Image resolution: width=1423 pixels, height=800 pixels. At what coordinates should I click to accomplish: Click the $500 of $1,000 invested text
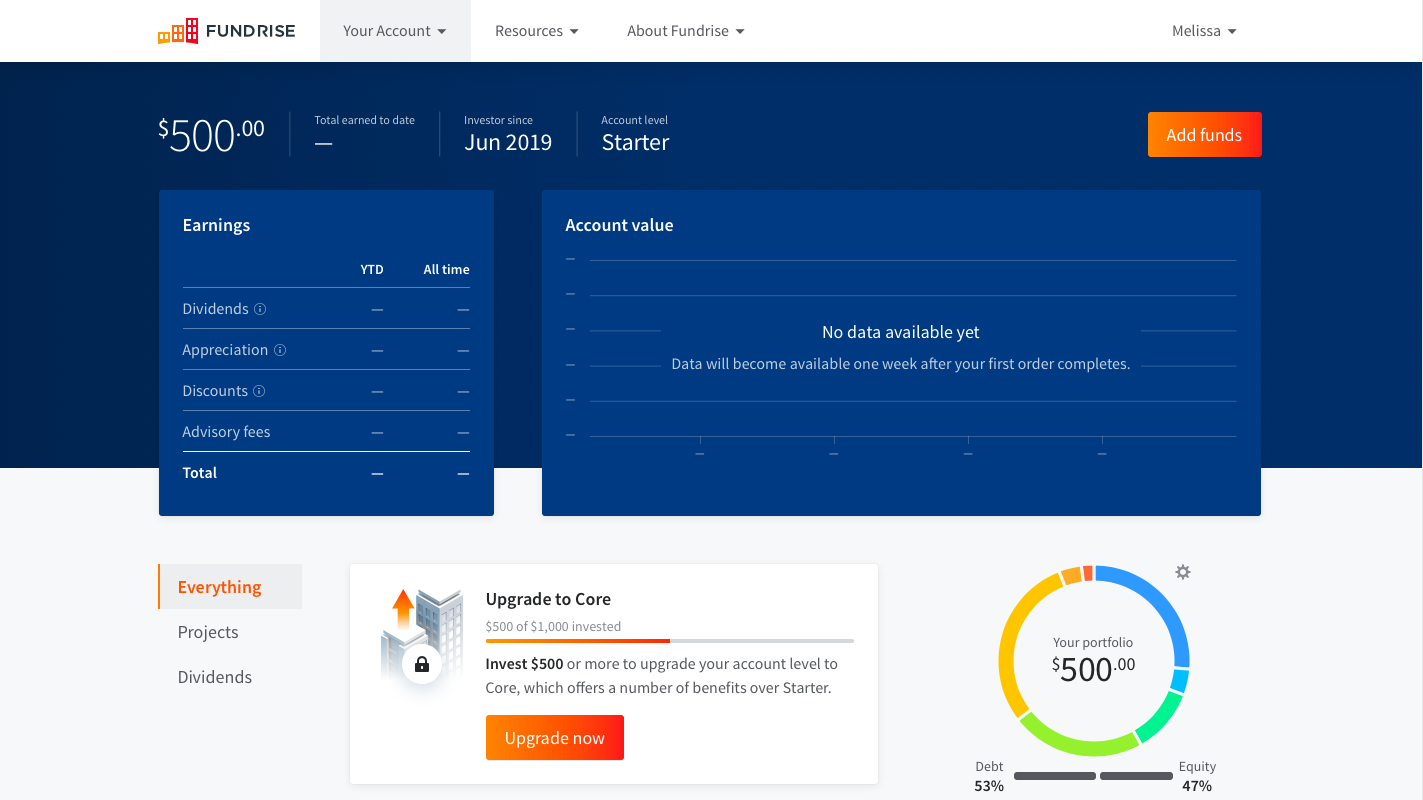pyautogui.click(x=553, y=627)
